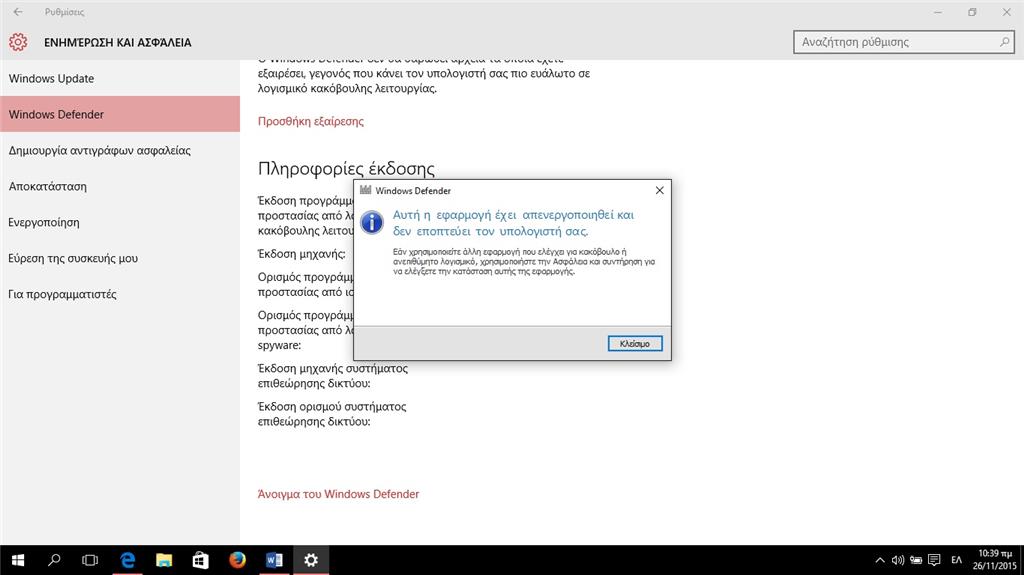Close the Settings window
Viewport: 1024px width, 575px height.
click(x=1006, y=12)
